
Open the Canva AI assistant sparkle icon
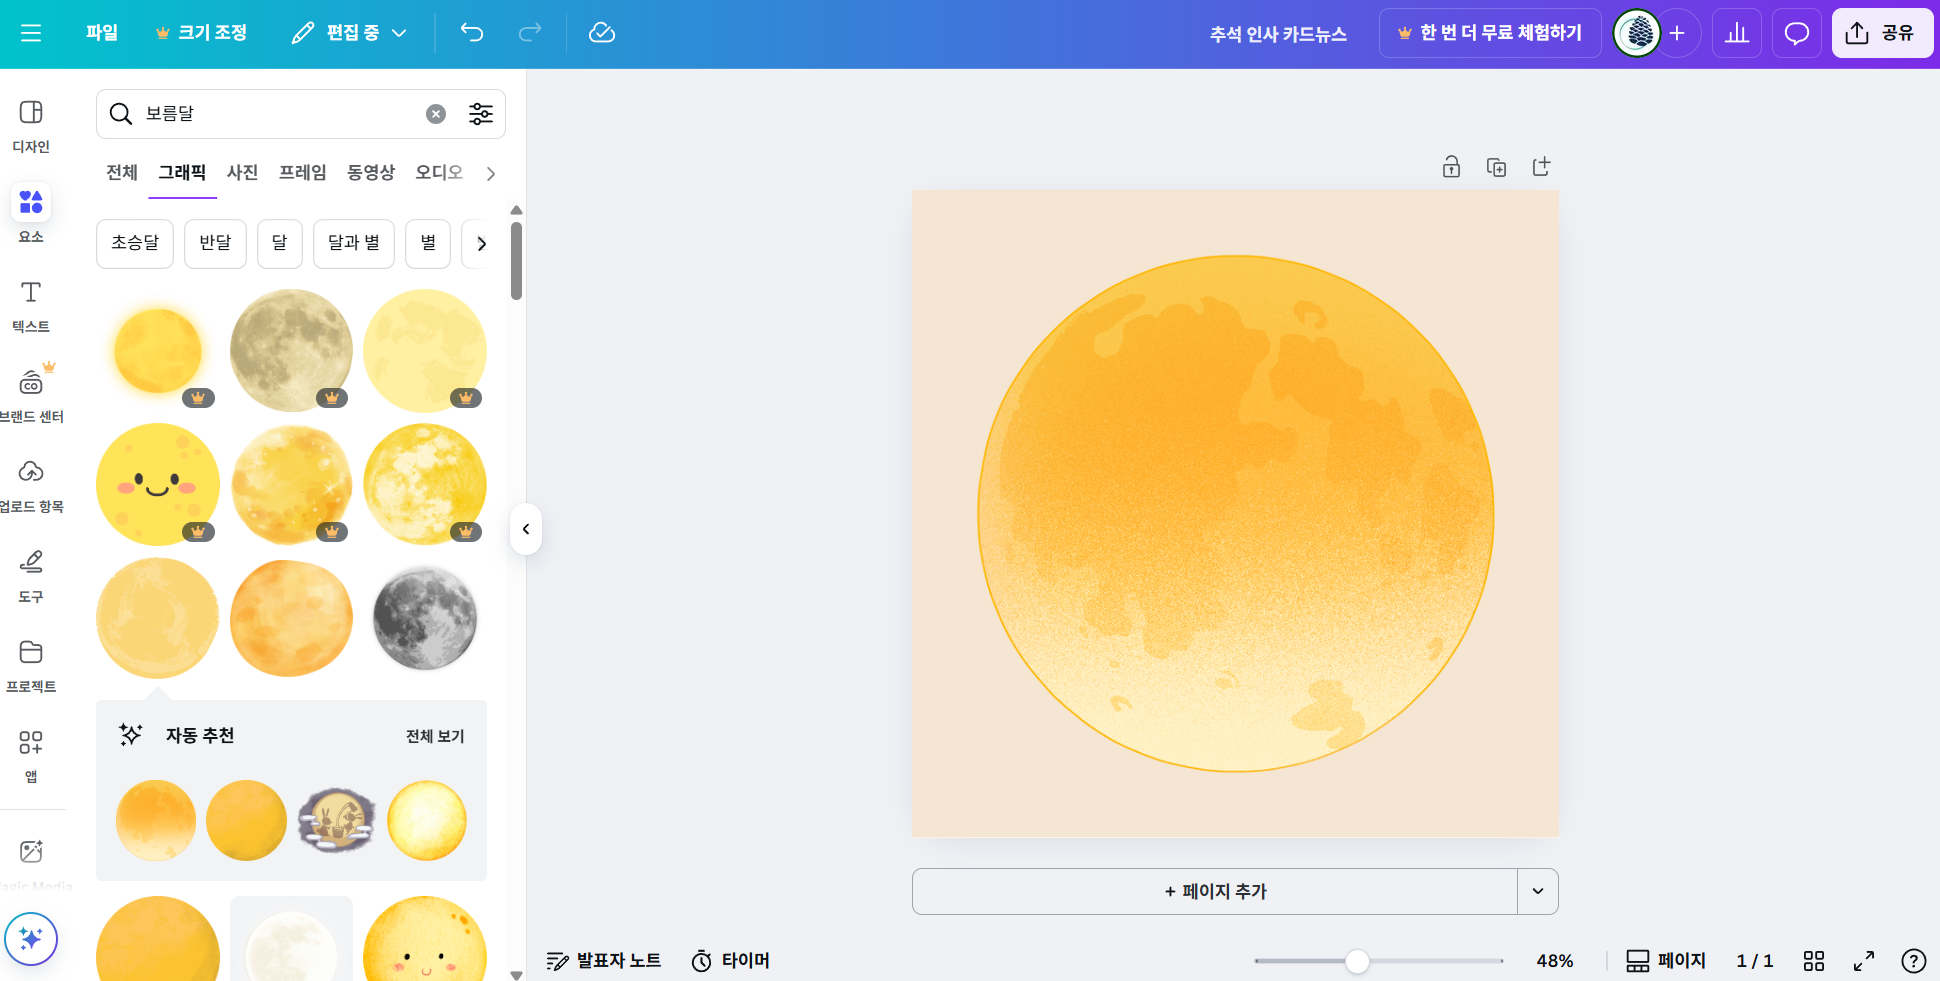31,938
